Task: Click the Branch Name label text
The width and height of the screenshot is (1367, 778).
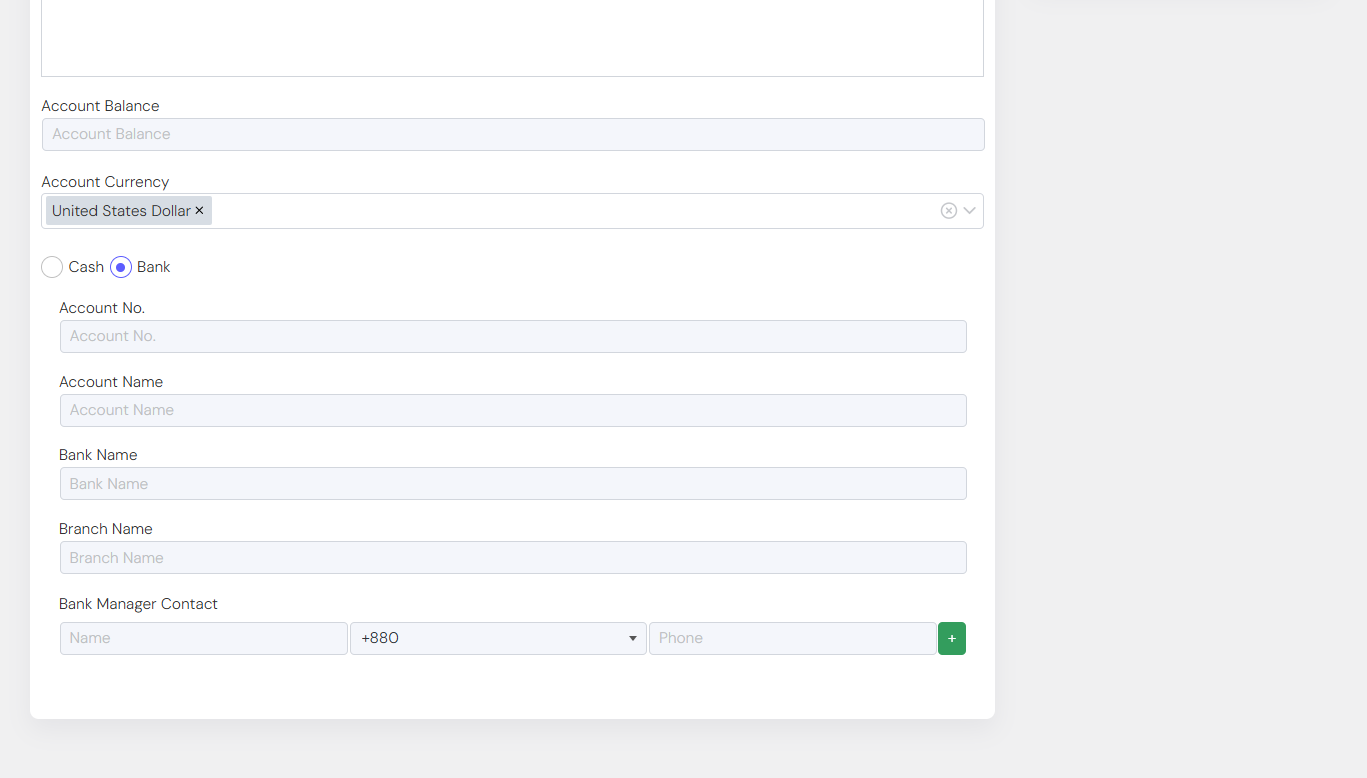Action: (106, 529)
